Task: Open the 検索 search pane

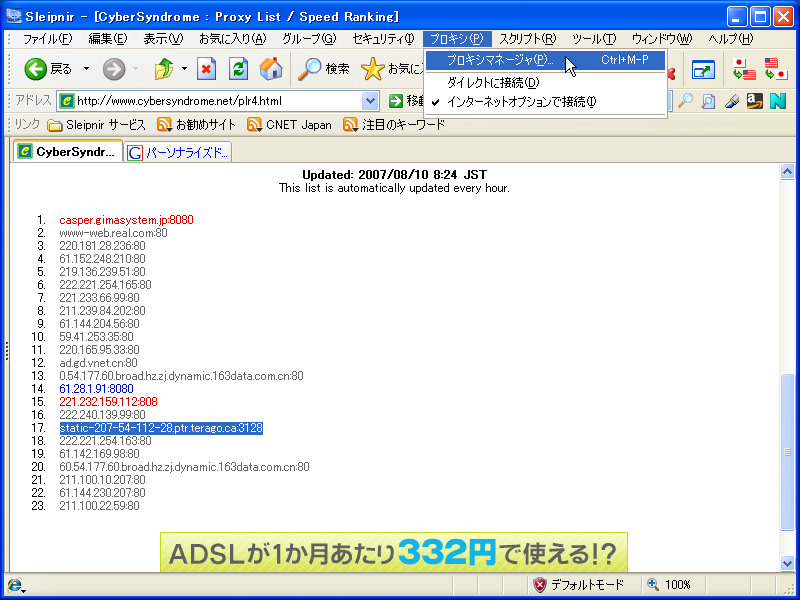Action: [x=323, y=69]
